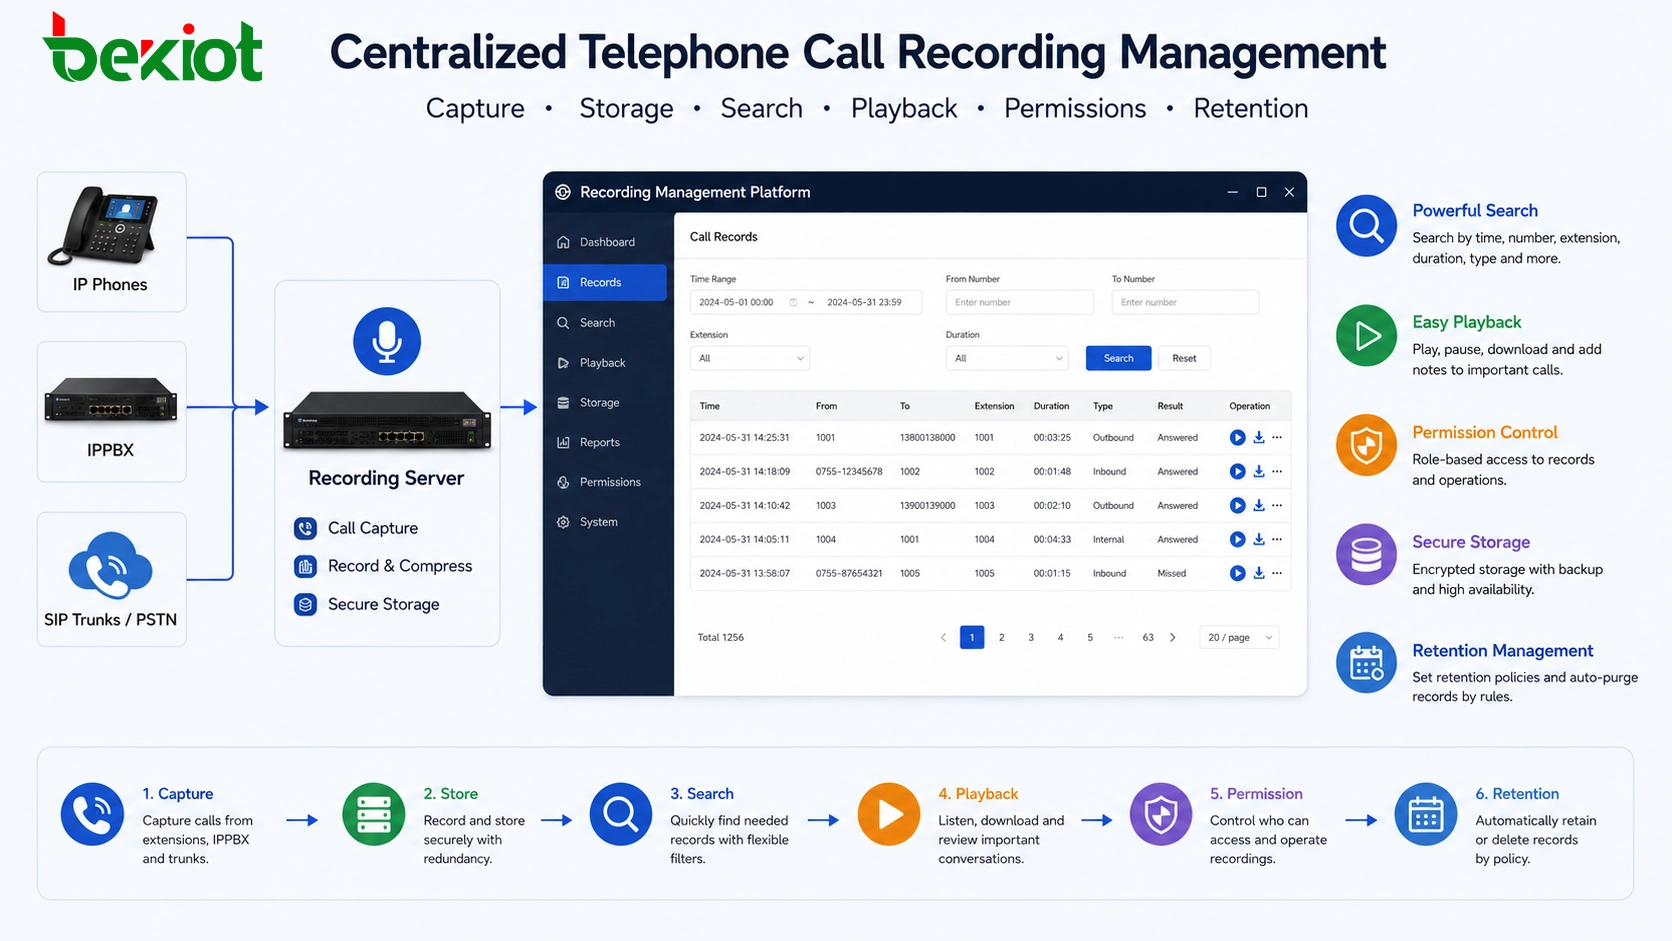Click the Permission Control shield icon
Viewport: 1672px width, 941px height.
click(1366, 445)
